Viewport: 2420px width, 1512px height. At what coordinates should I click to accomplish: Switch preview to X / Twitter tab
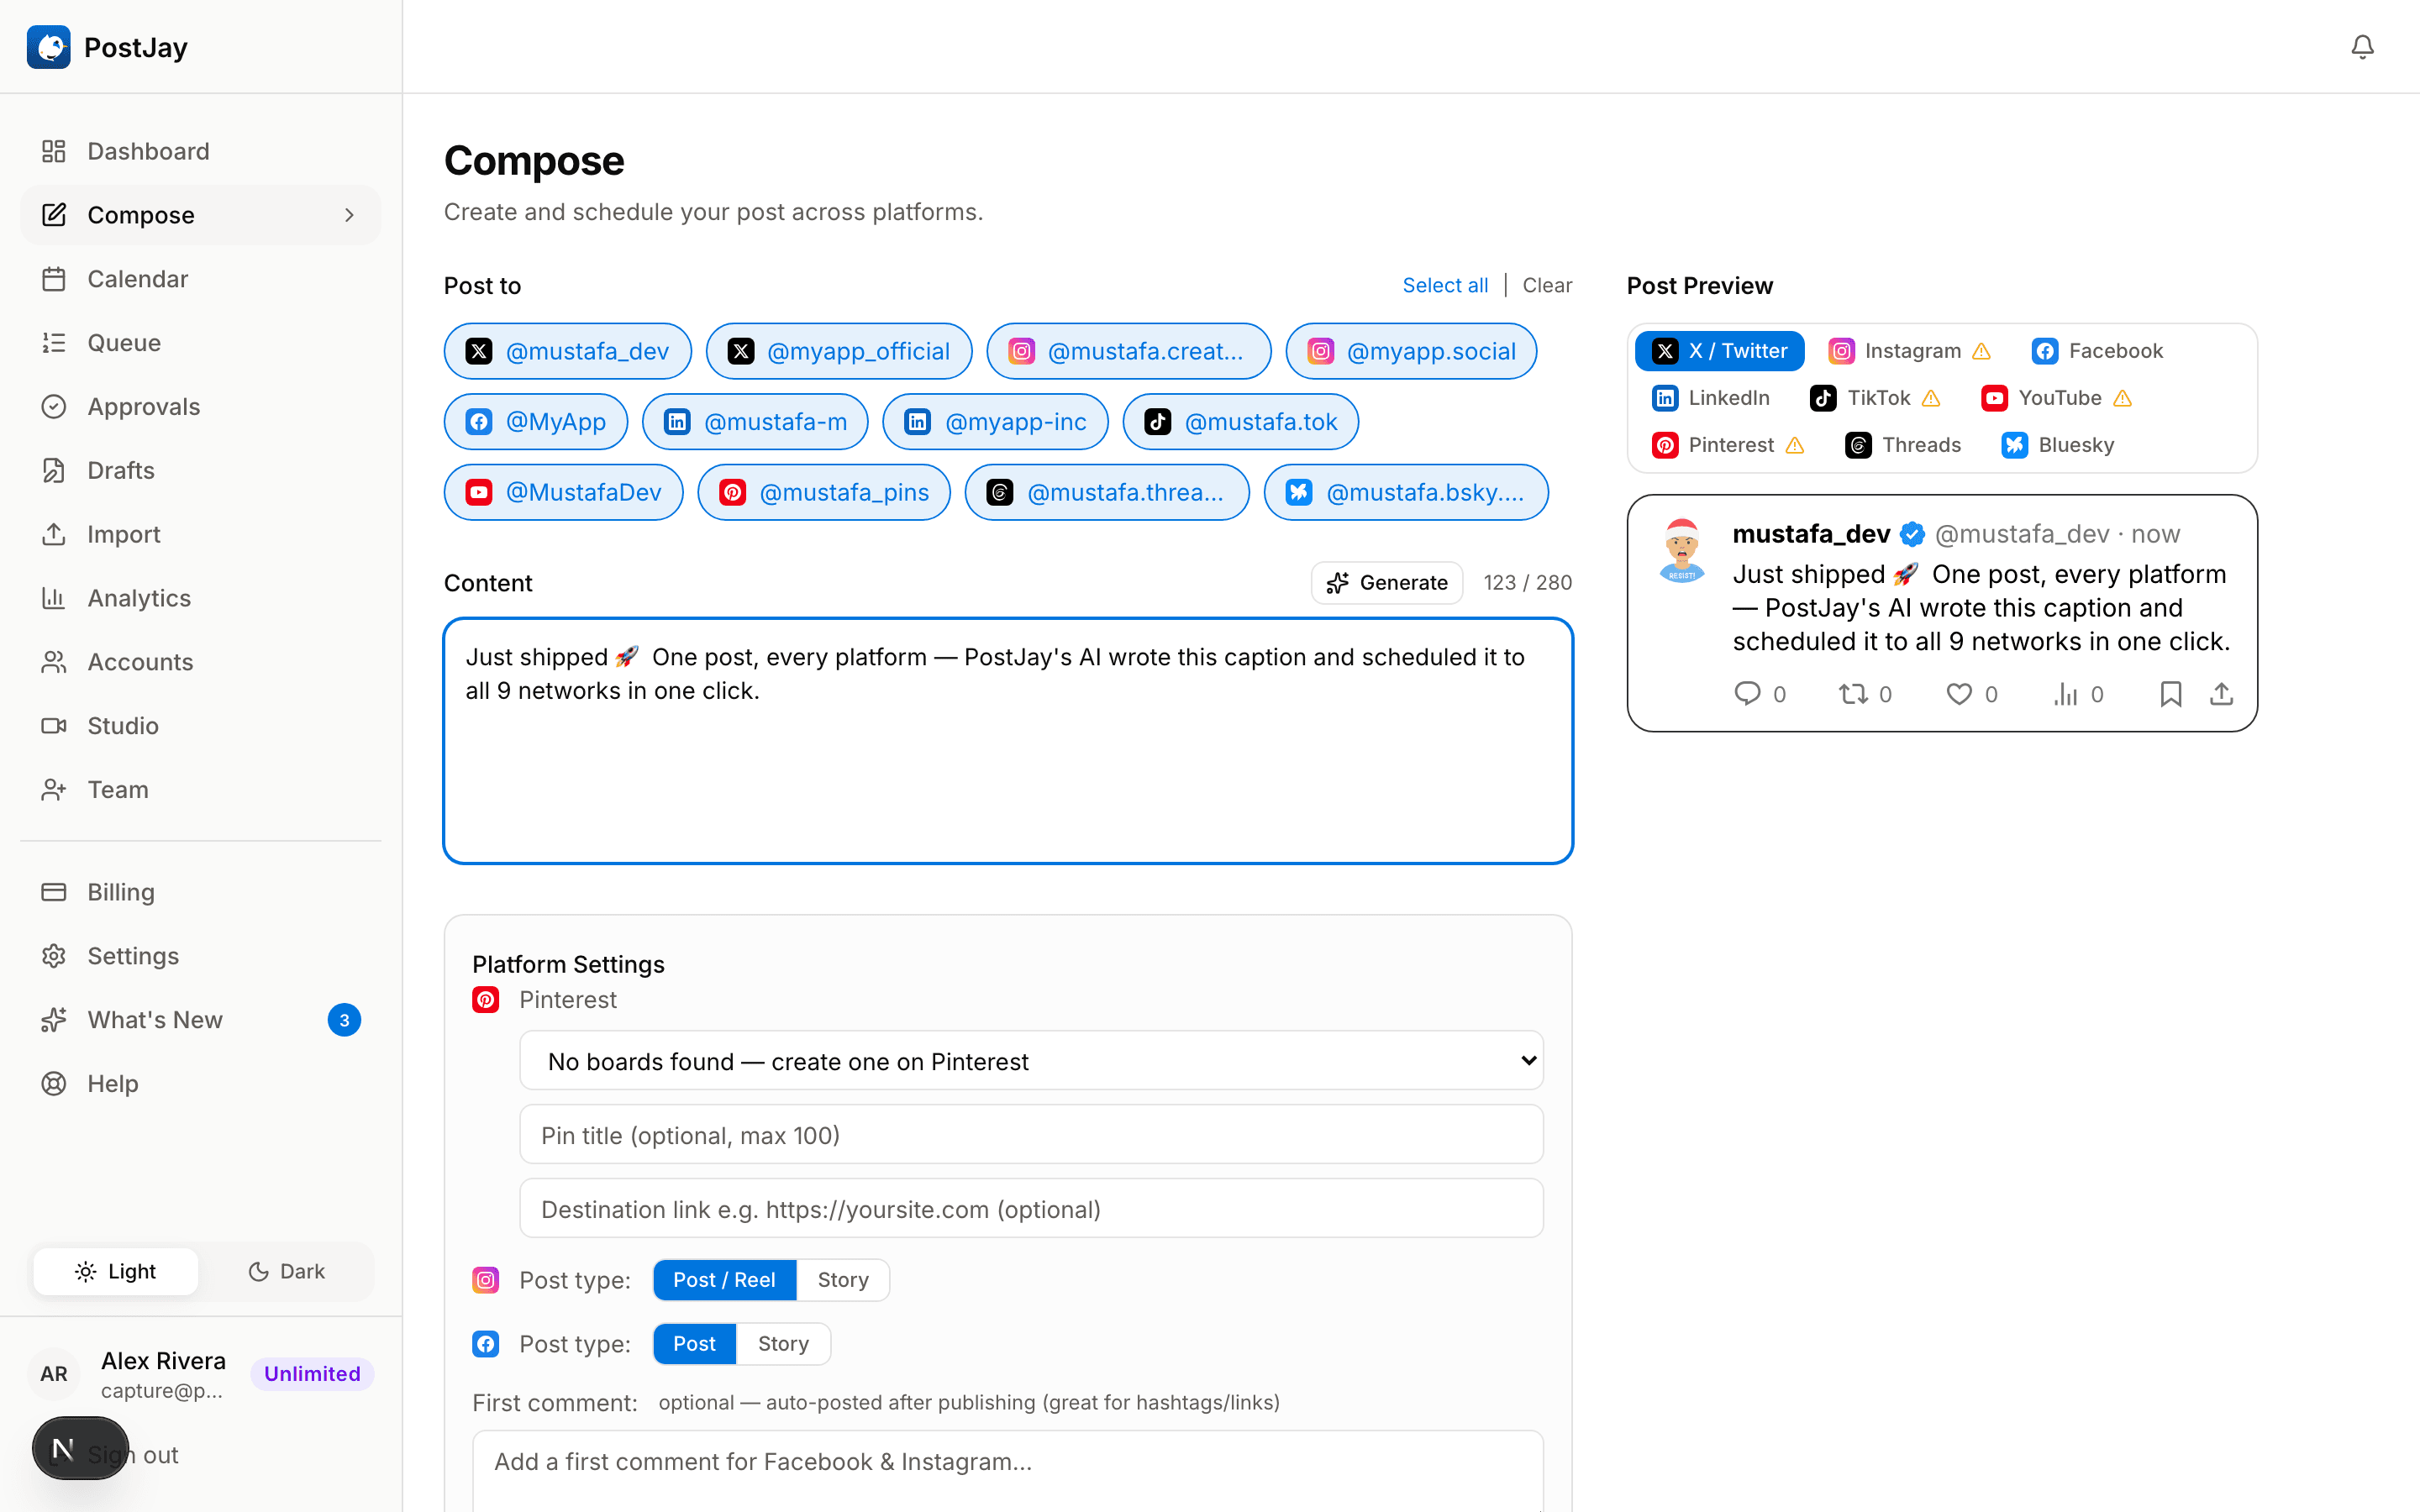(x=1719, y=351)
